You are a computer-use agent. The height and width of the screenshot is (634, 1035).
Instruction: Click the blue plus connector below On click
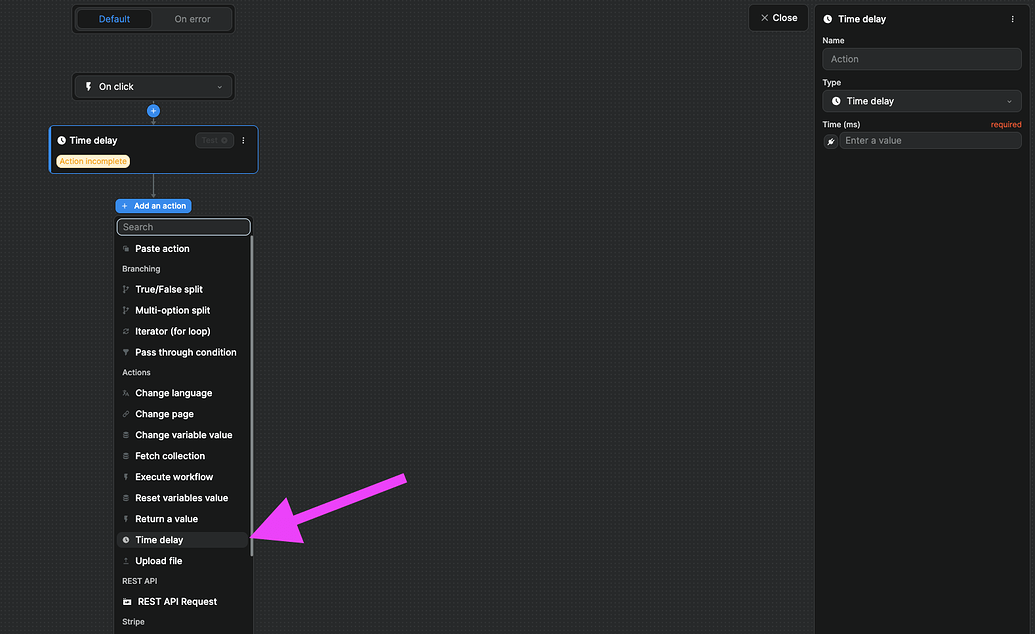coord(153,111)
